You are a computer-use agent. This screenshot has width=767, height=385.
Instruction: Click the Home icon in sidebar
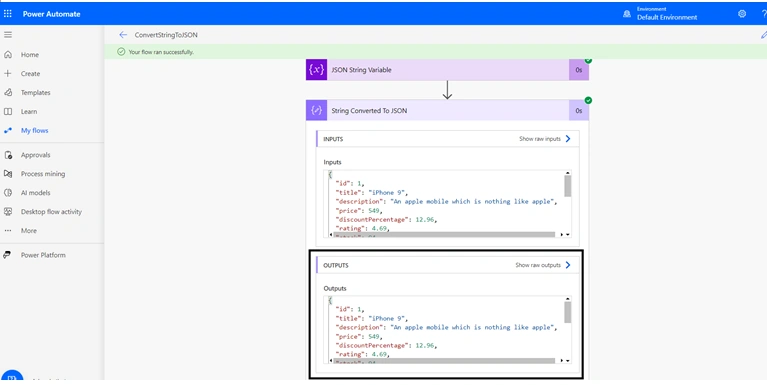click(8, 54)
